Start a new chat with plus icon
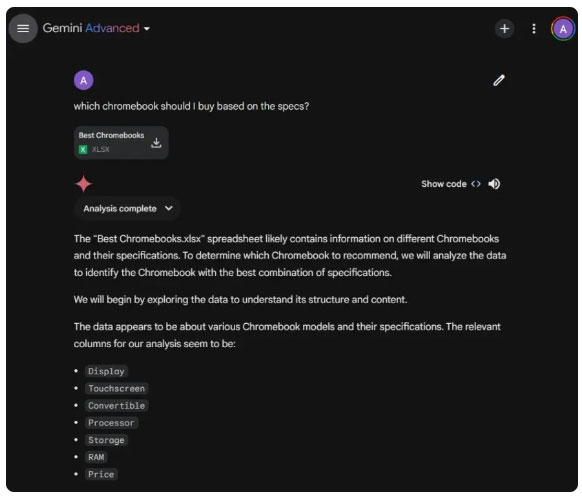The image size is (582, 498). point(504,29)
